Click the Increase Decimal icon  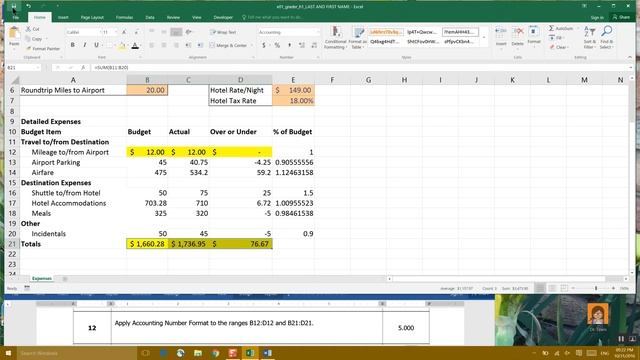tap(302, 45)
